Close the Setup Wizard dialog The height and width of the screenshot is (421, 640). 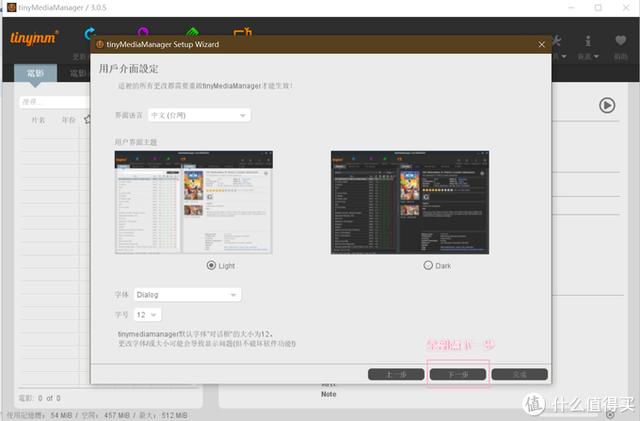(541, 45)
